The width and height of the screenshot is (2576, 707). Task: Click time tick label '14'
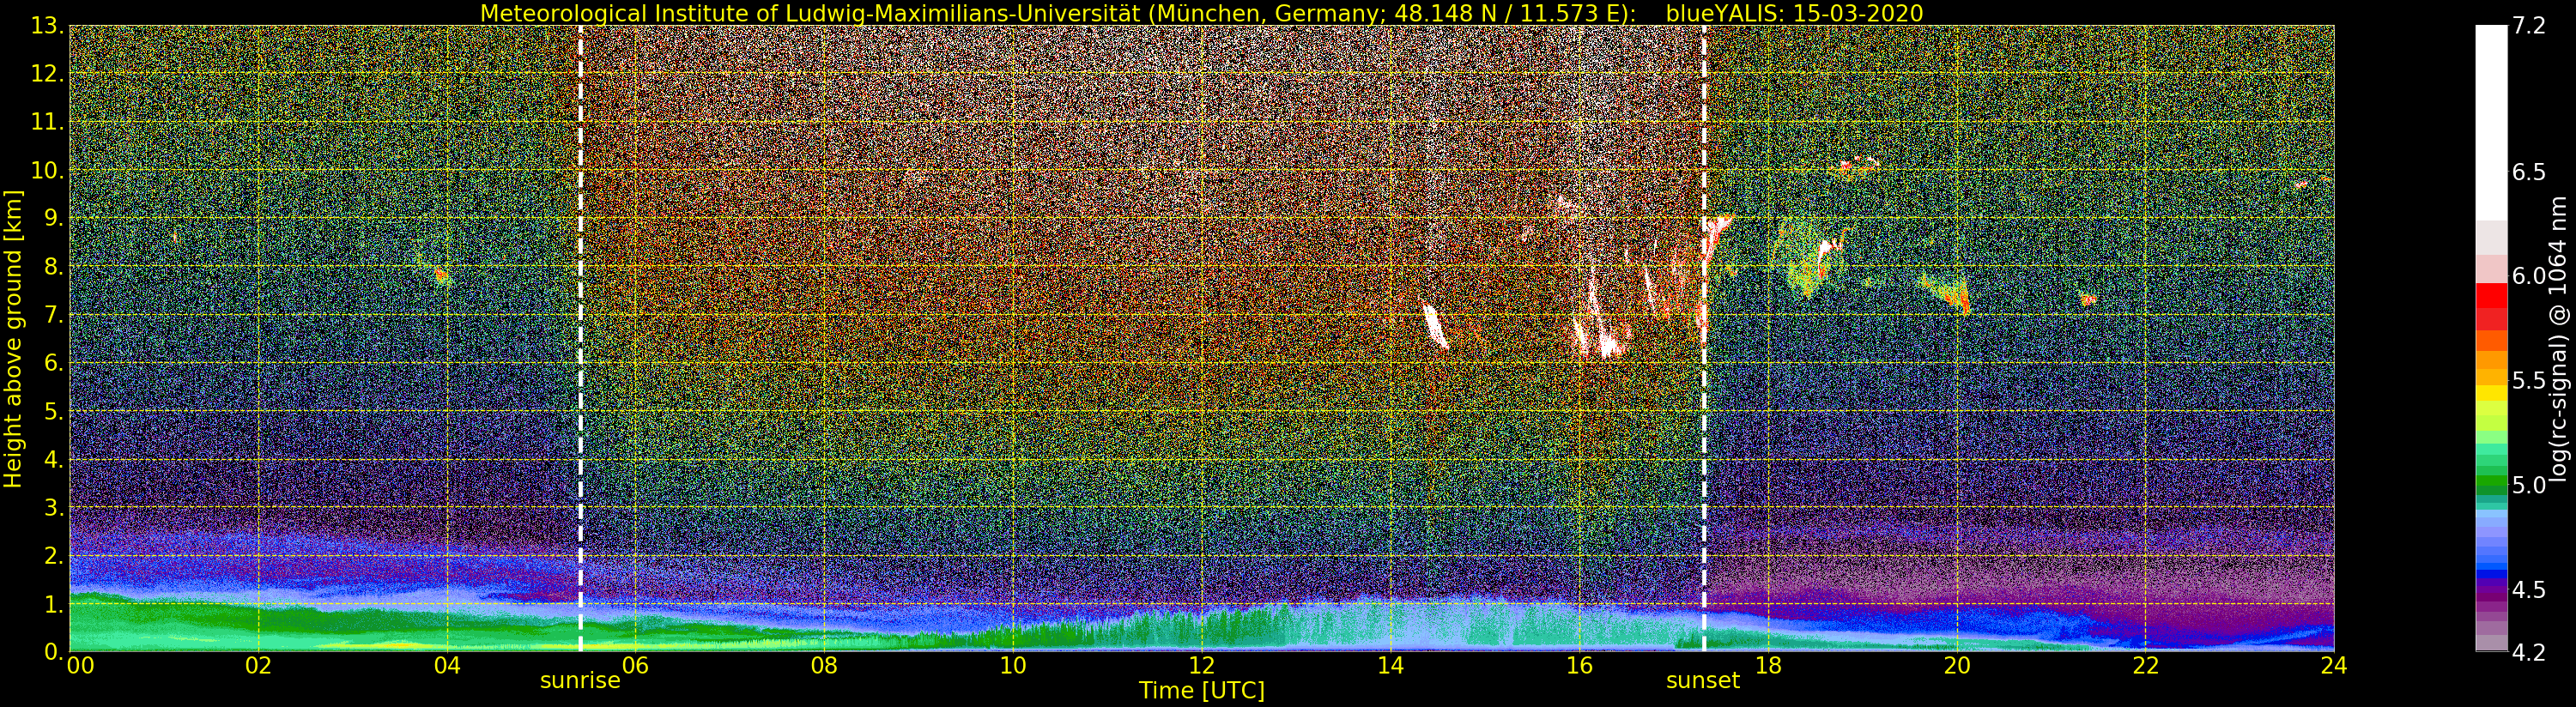click(x=1390, y=666)
